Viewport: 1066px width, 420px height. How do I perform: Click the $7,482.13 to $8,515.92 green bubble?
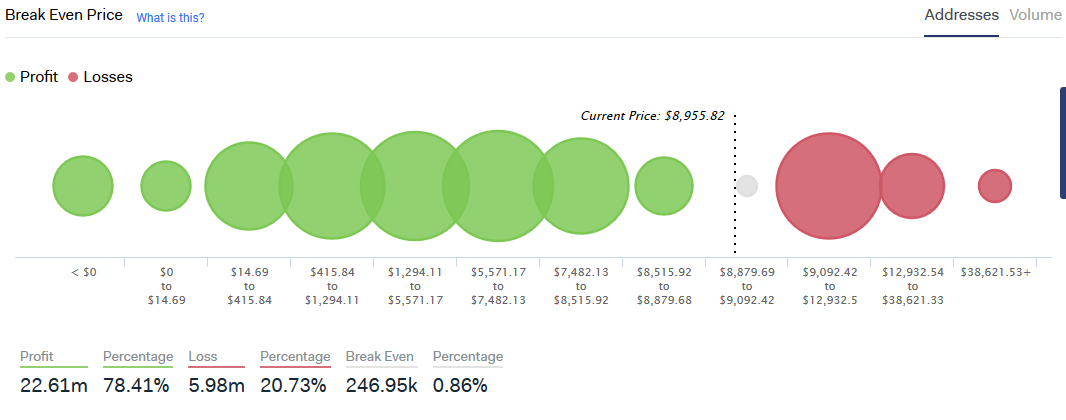tap(581, 186)
